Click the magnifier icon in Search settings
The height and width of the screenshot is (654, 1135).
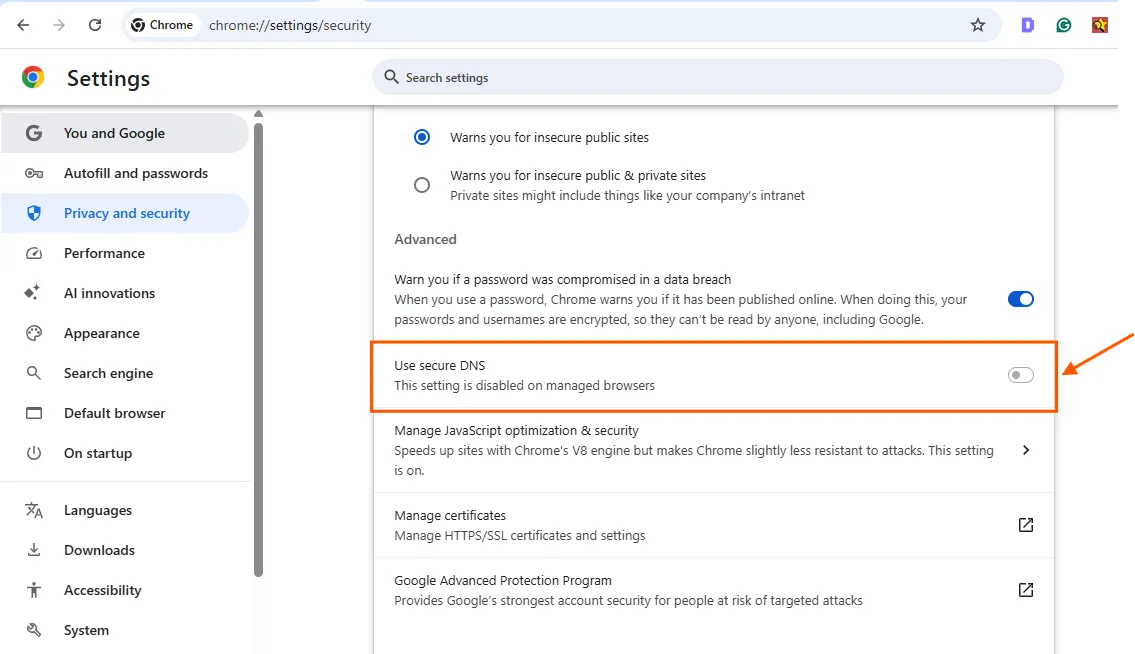tap(392, 77)
